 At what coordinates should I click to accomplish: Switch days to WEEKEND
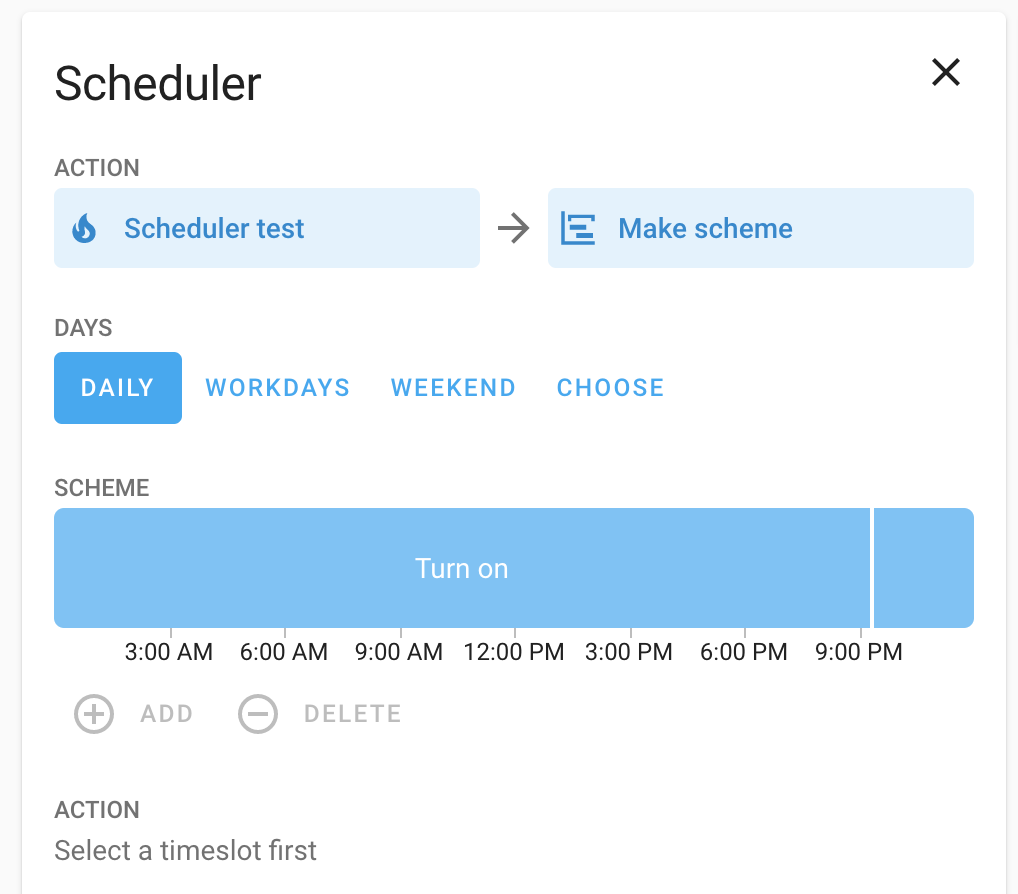[x=453, y=388]
